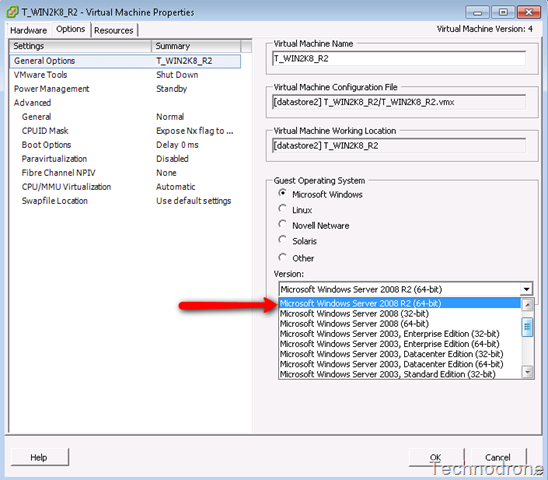Choose Novell Netware guest OS radio
The width and height of the screenshot is (548, 480).
click(x=282, y=224)
